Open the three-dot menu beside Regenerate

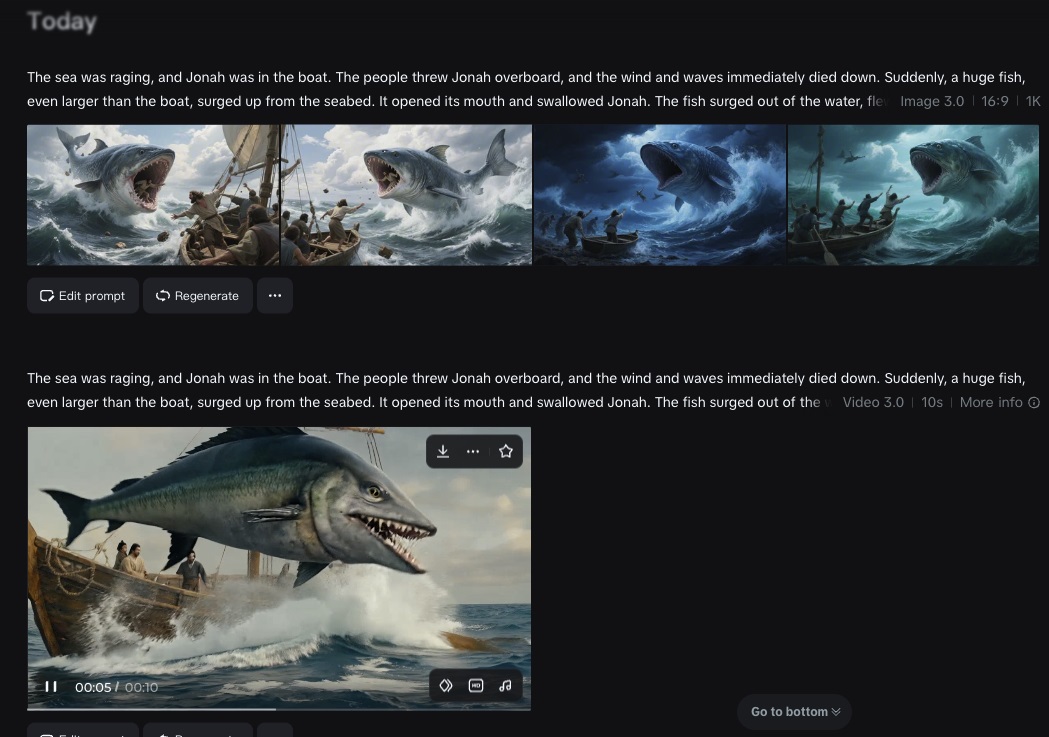coord(275,295)
